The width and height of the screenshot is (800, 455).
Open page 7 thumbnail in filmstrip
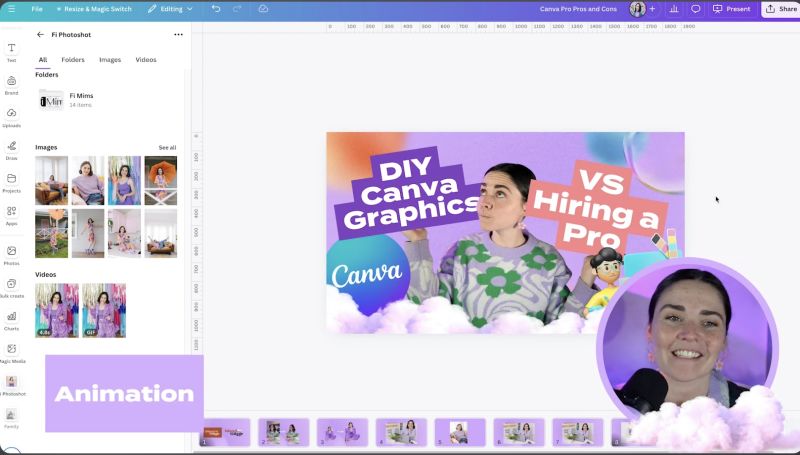[x=578, y=433]
